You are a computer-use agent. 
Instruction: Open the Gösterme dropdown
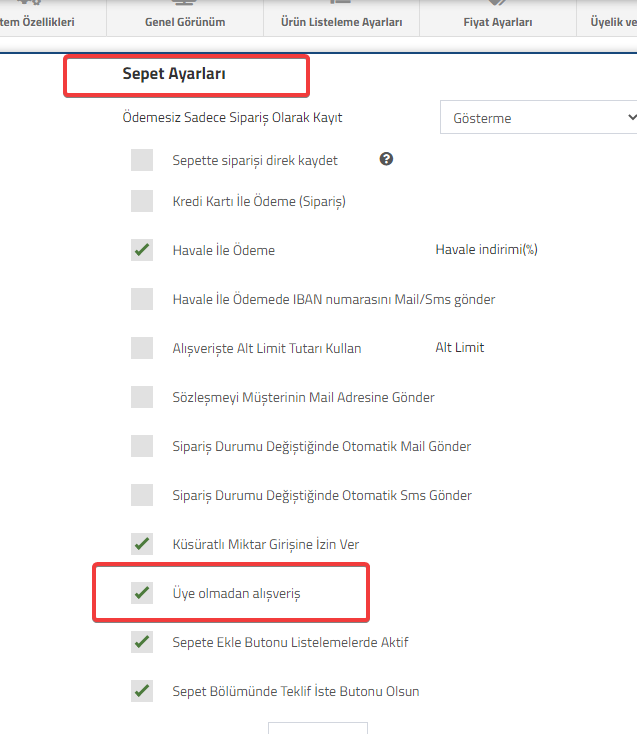coord(538,117)
